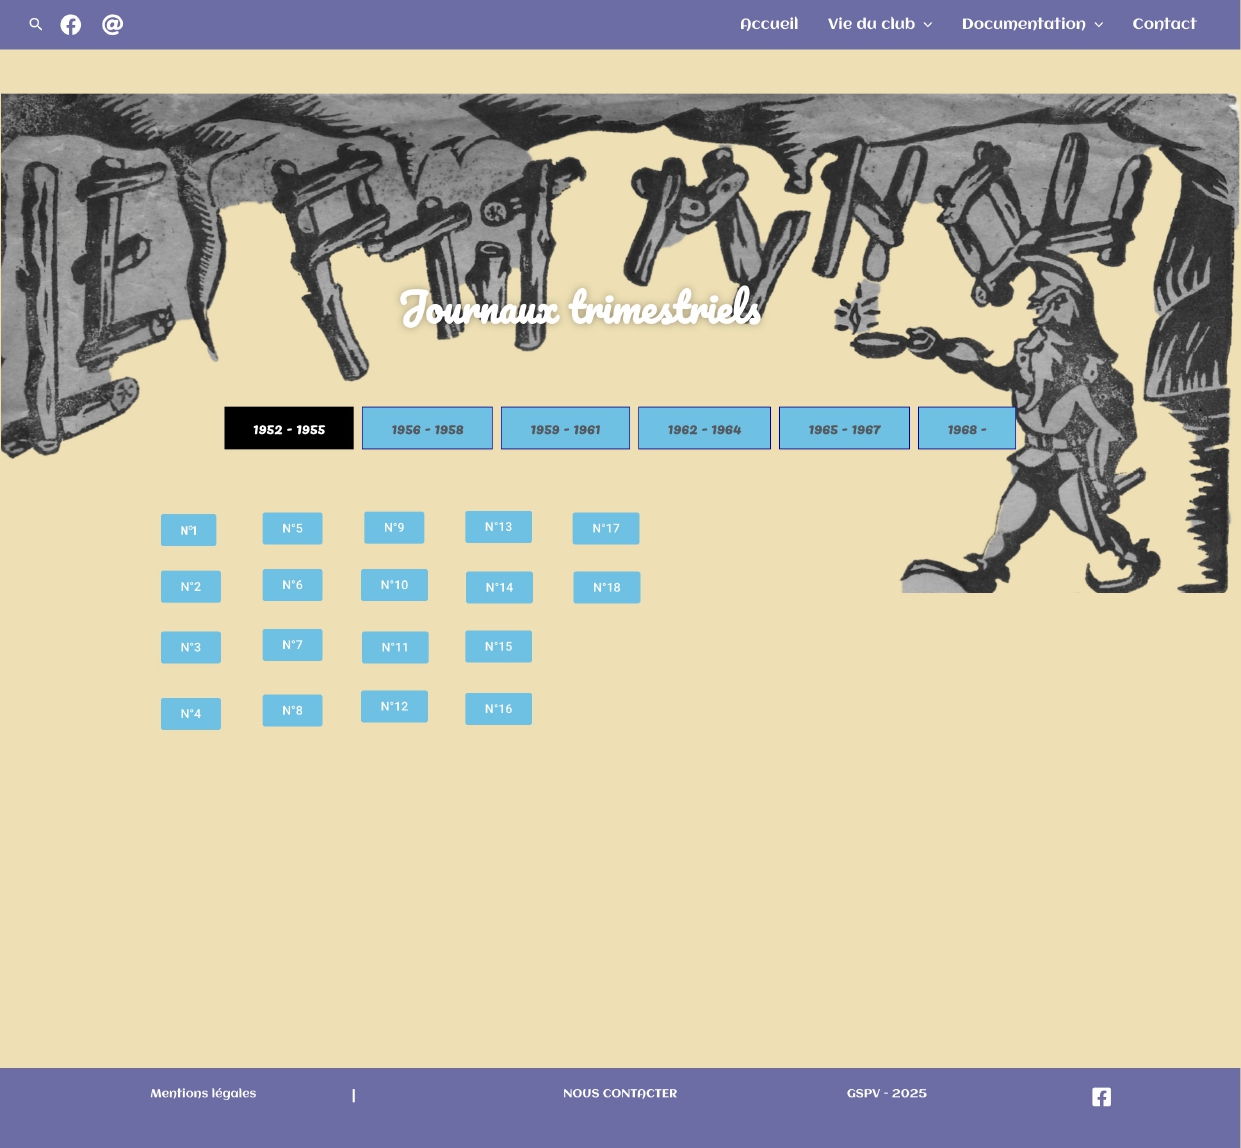Select the 1952 - 1955 tab
1241x1148 pixels.
289,428
